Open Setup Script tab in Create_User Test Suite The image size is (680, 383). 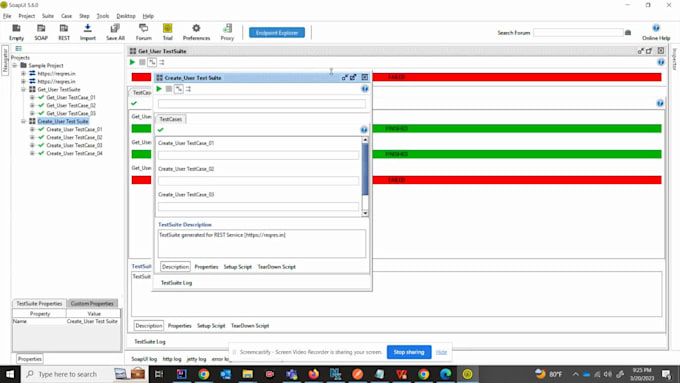click(237, 267)
